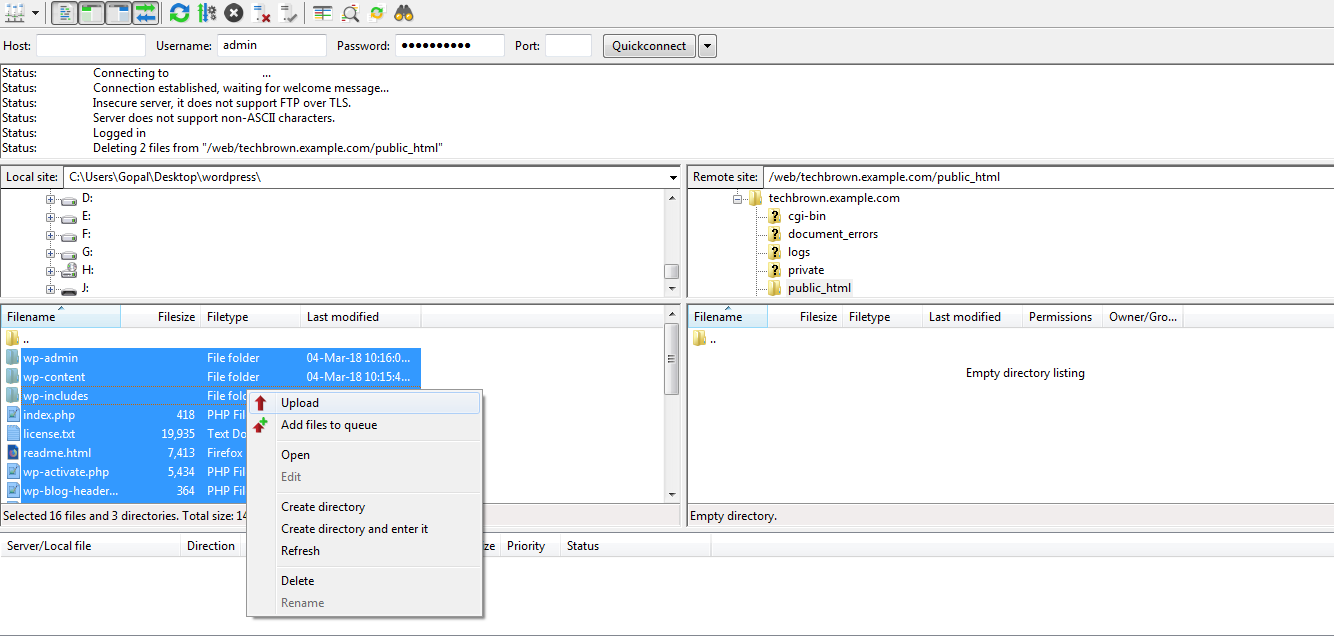
Task: Refresh the file and folder lists
Action: pyautogui.click(x=179, y=13)
